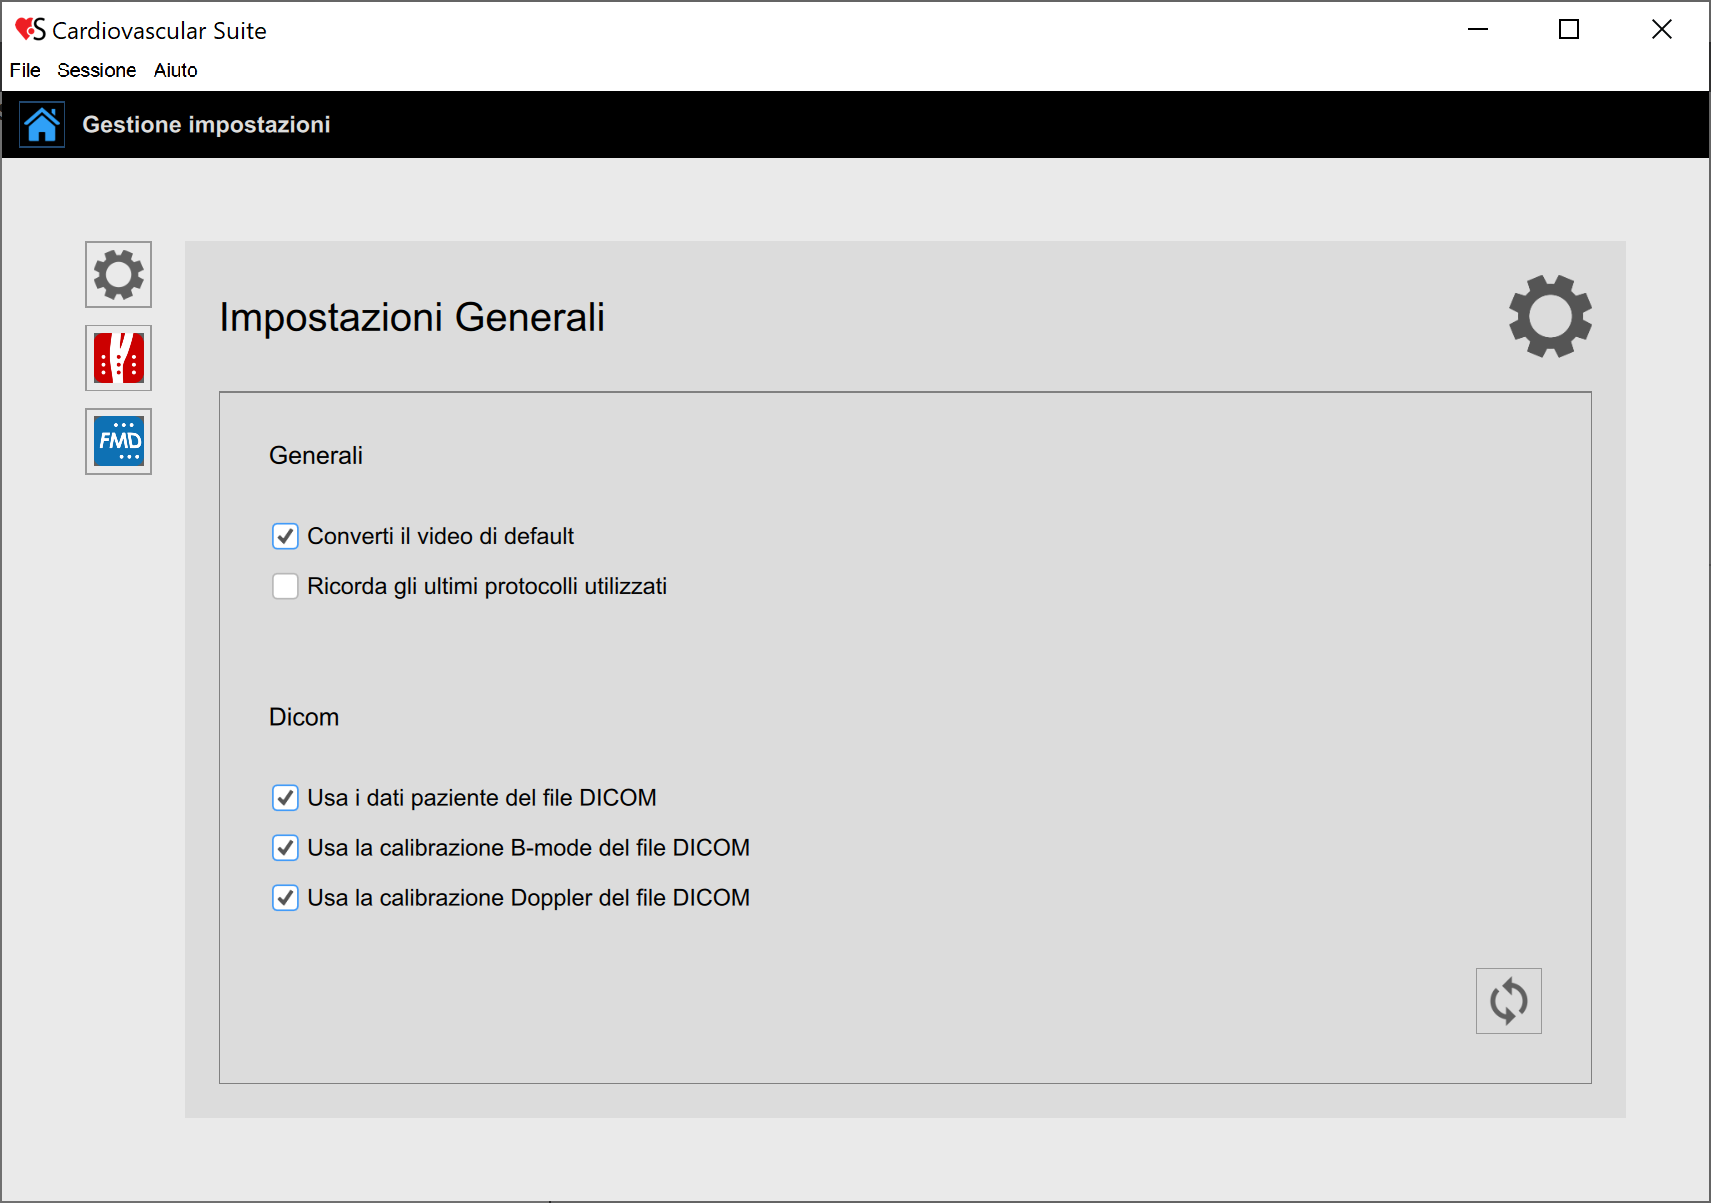The height and width of the screenshot is (1203, 1711).
Task: Click the "Impostazioni Generali" heading
Action: (412, 317)
